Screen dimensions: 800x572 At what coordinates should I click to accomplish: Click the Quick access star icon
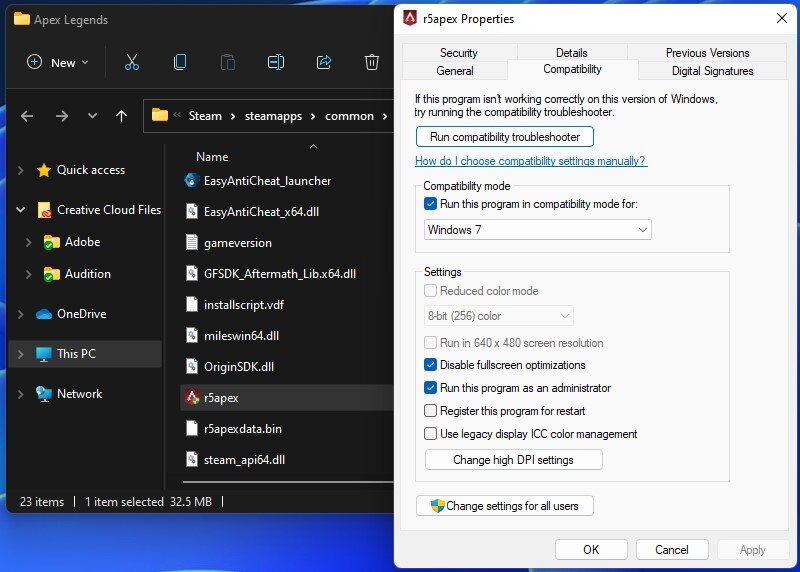[x=44, y=170]
